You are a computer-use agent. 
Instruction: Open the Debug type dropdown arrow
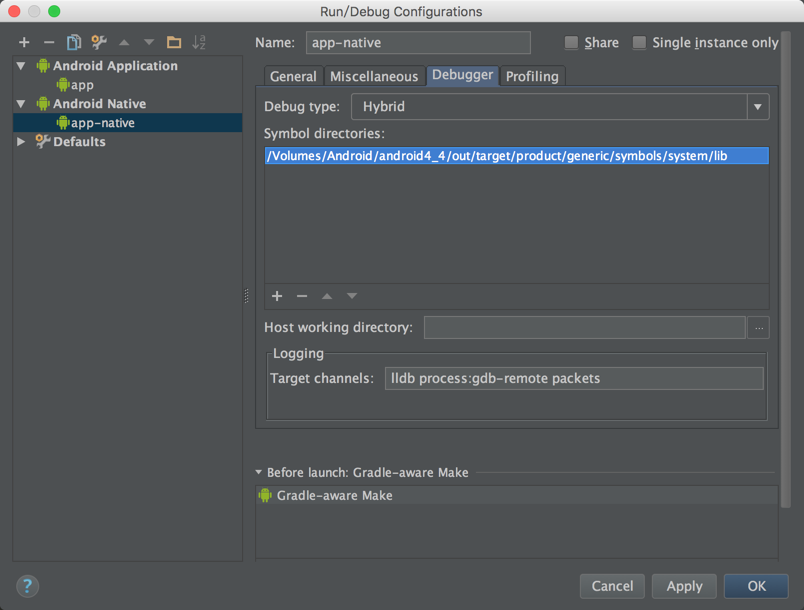tap(758, 107)
